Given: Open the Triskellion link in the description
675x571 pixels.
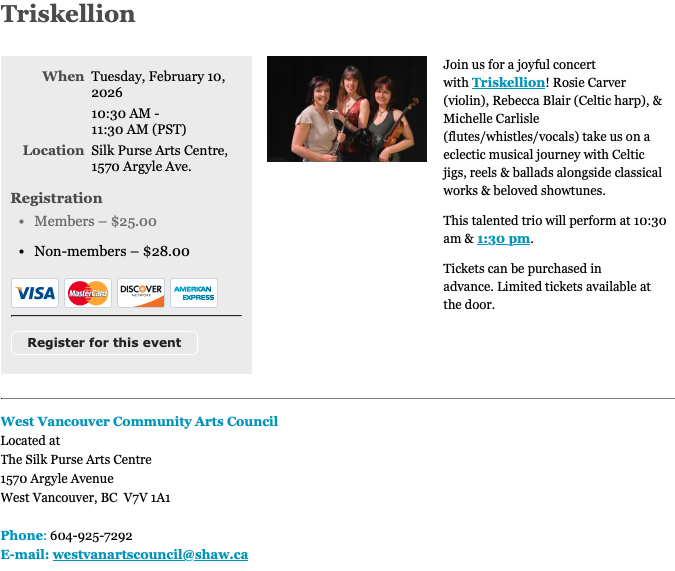Looking at the screenshot, I should coord(508,82).
